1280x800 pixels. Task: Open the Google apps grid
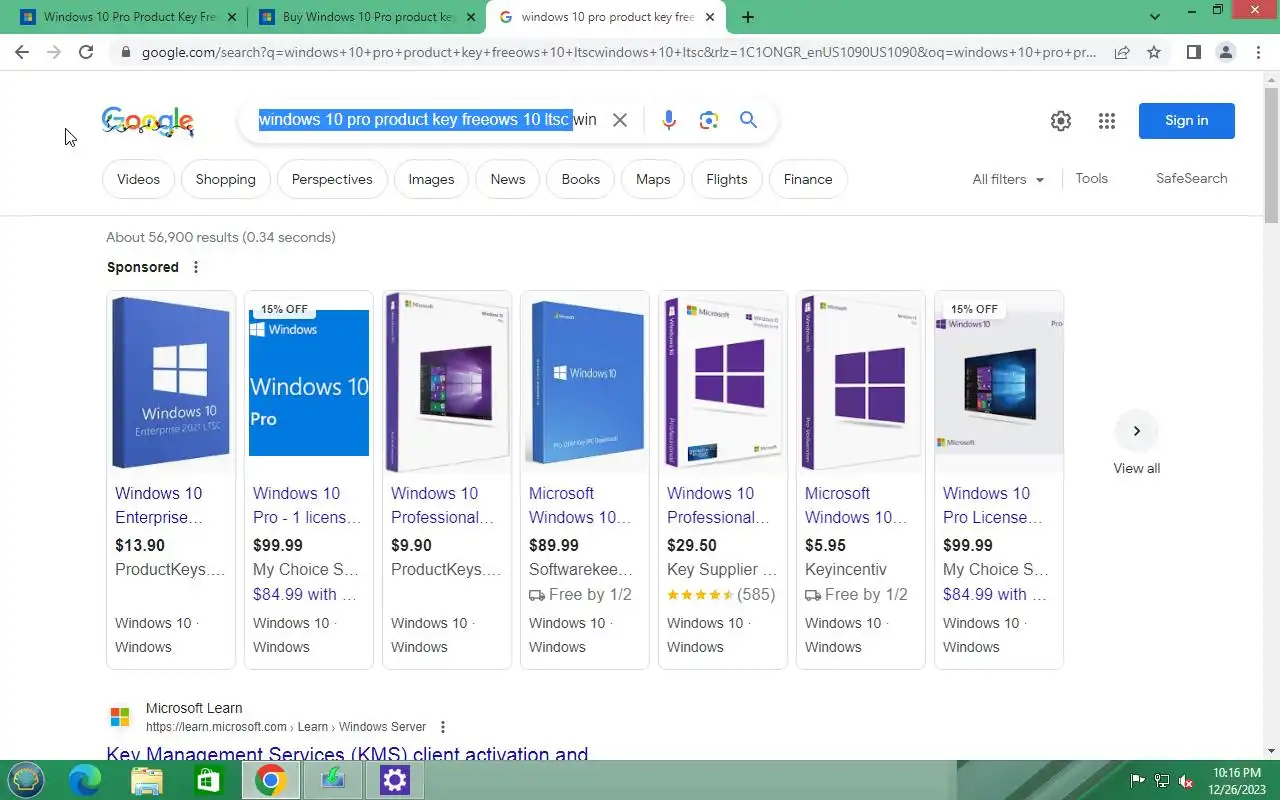click(x=1106, y=121)
